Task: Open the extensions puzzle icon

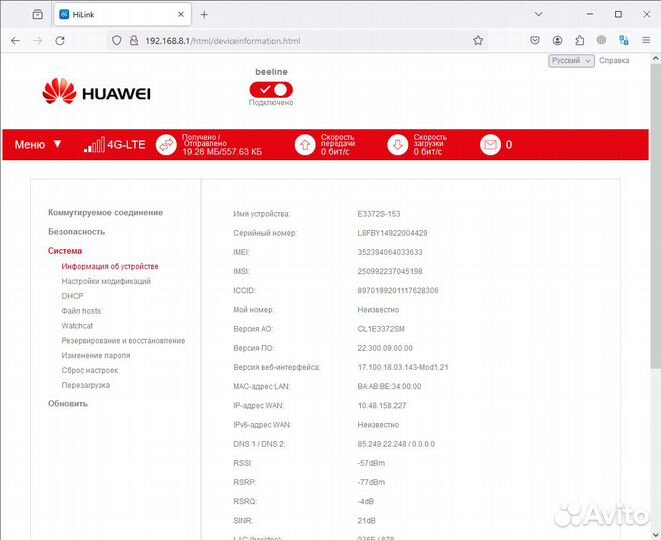Action: click(x=580, y=40)
